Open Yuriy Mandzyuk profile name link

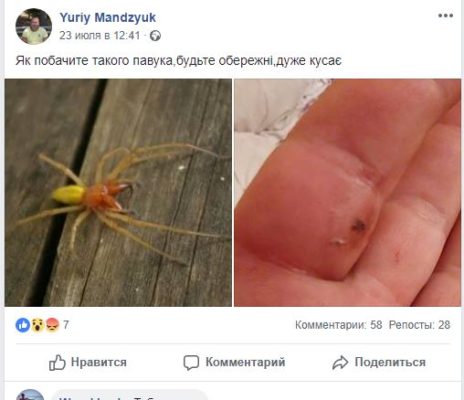coord(108,17)
